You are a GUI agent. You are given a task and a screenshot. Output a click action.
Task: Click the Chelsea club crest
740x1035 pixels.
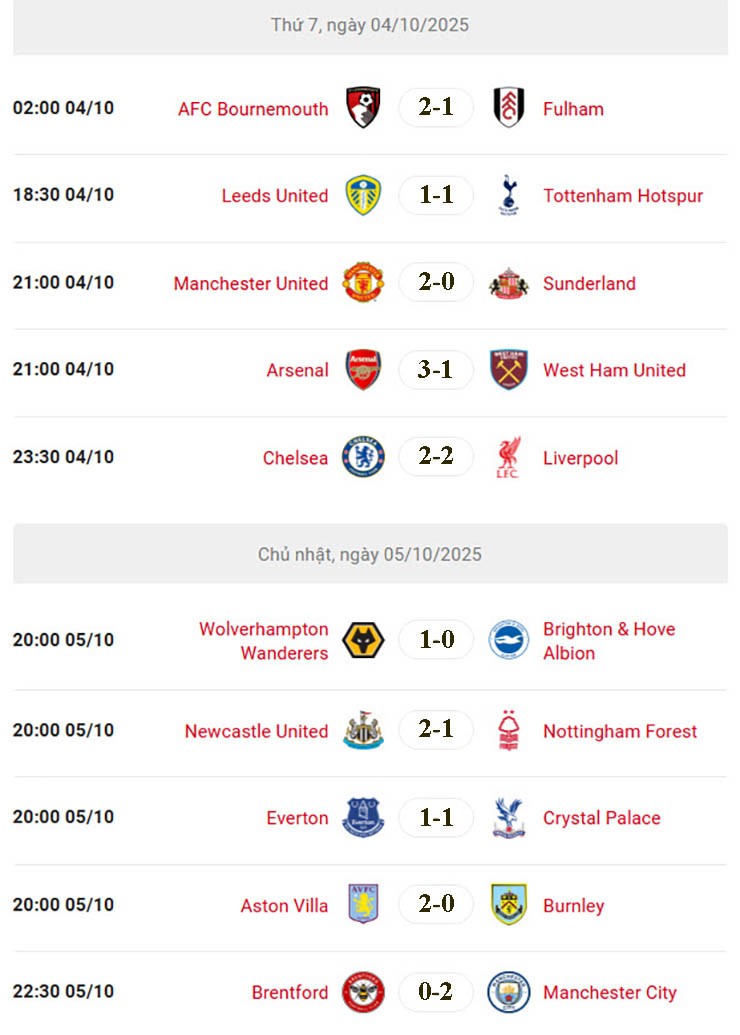pos(362,457)
